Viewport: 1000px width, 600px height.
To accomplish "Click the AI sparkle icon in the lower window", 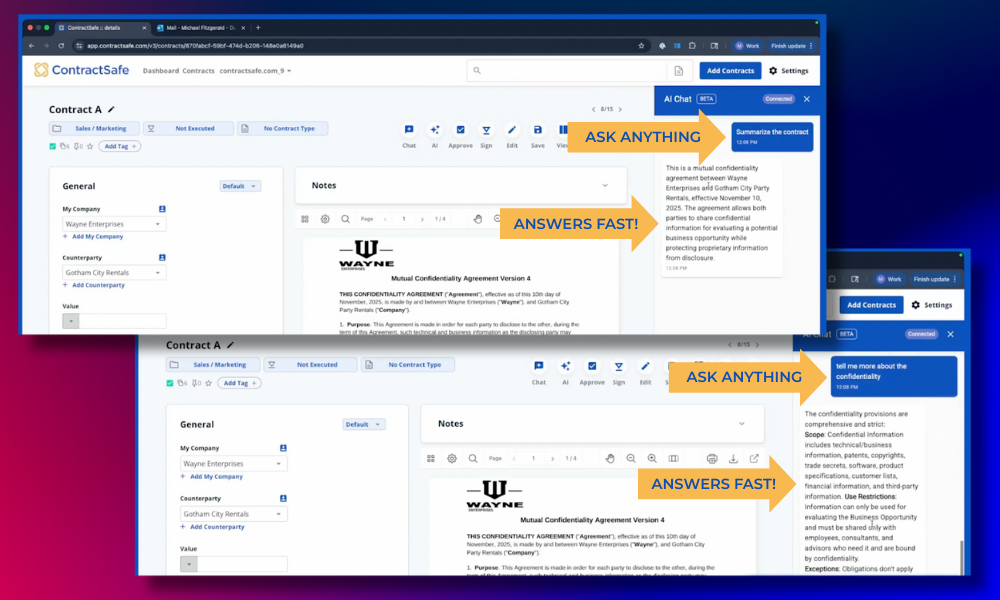I will pos(565,366).
